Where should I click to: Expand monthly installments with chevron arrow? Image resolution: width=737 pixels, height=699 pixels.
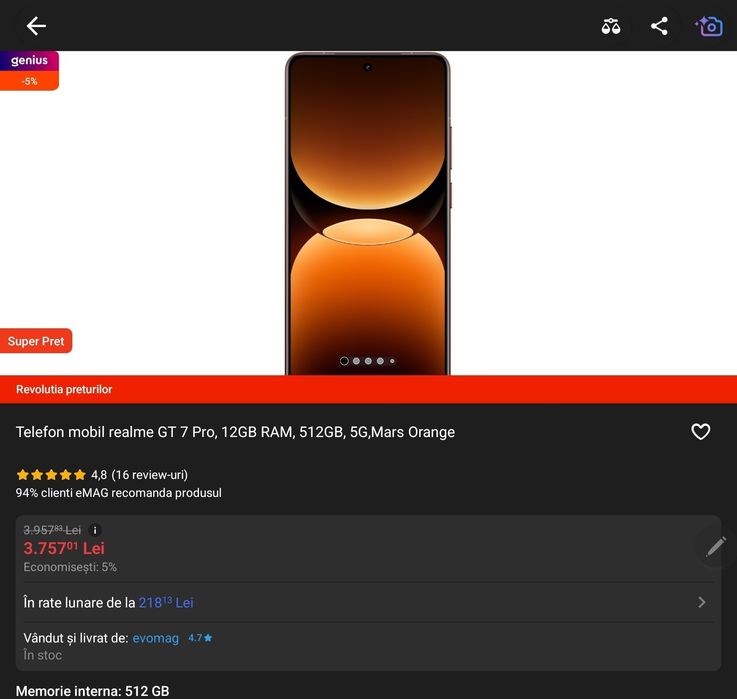[702, 602]
